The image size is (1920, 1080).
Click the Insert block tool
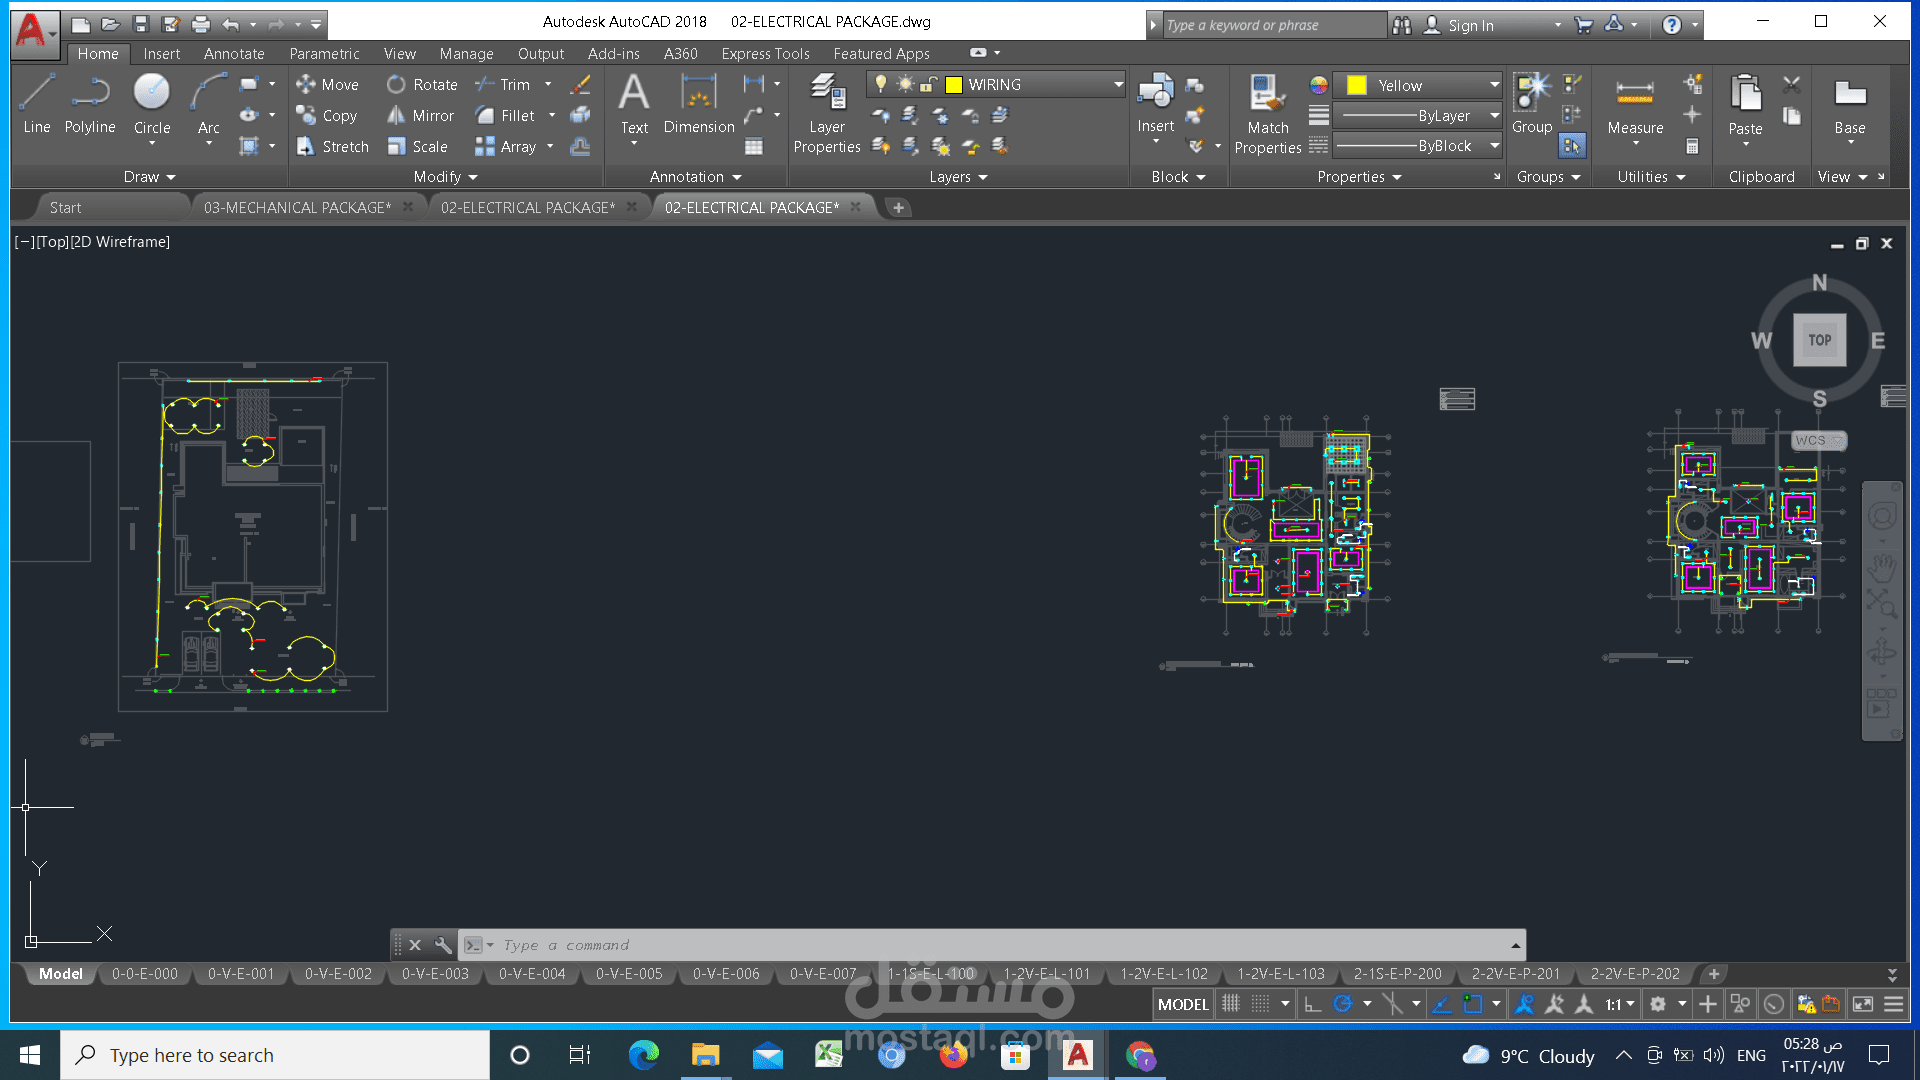click(x=1155, y=103)
